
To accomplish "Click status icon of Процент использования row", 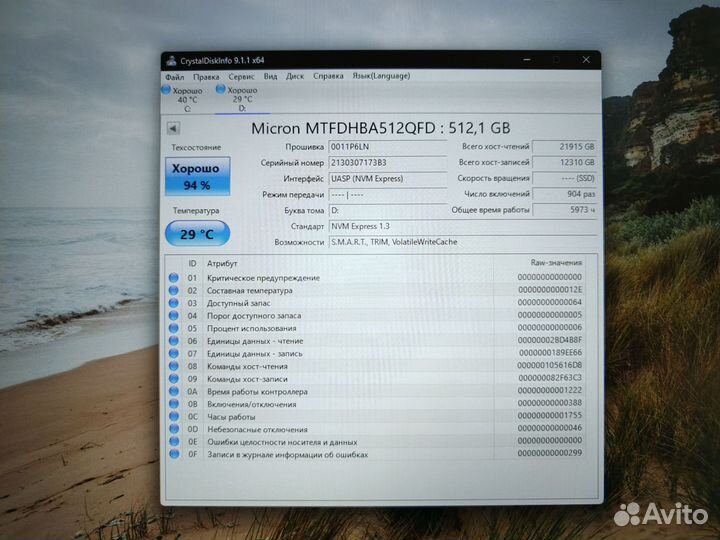I will pos(174,328).
